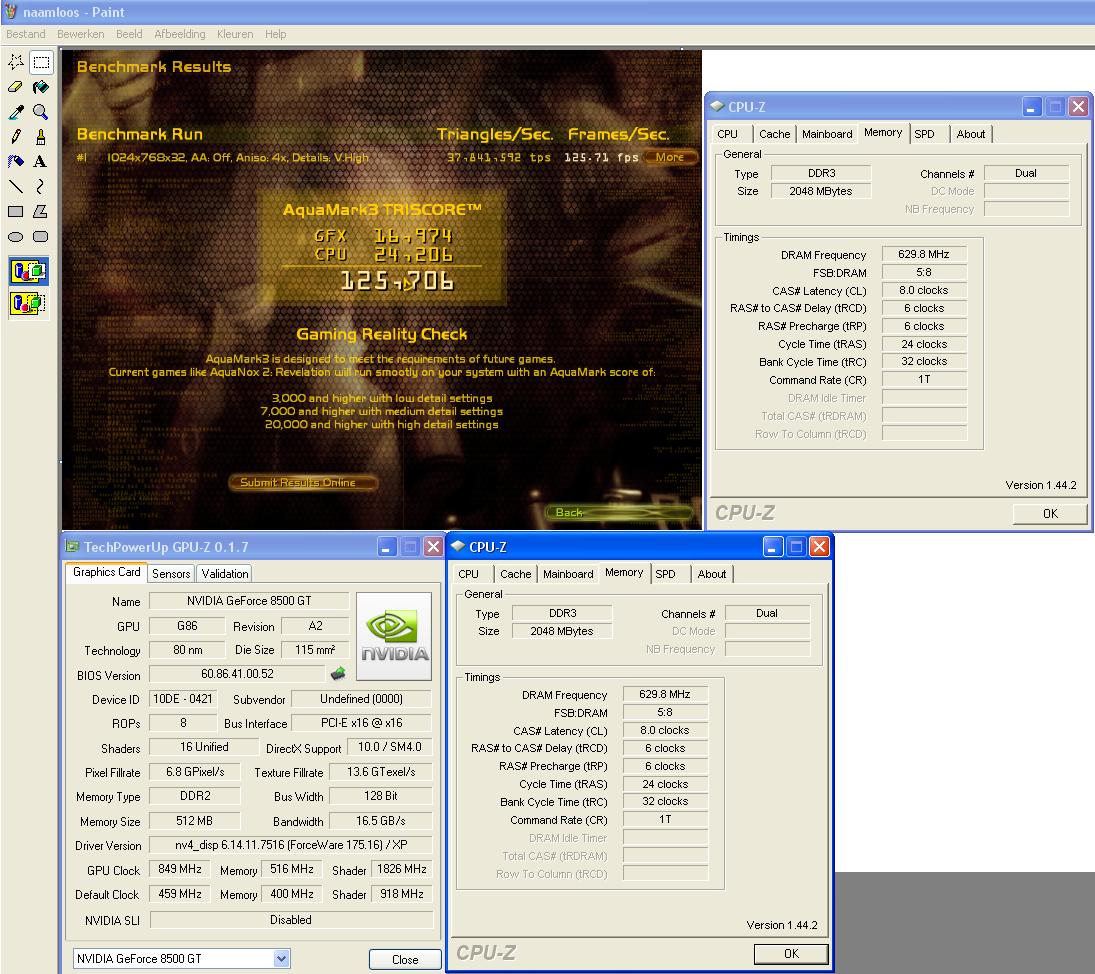Choose the Eraser tool in Paint
The image size is (1095, 974).
(15, 87)
